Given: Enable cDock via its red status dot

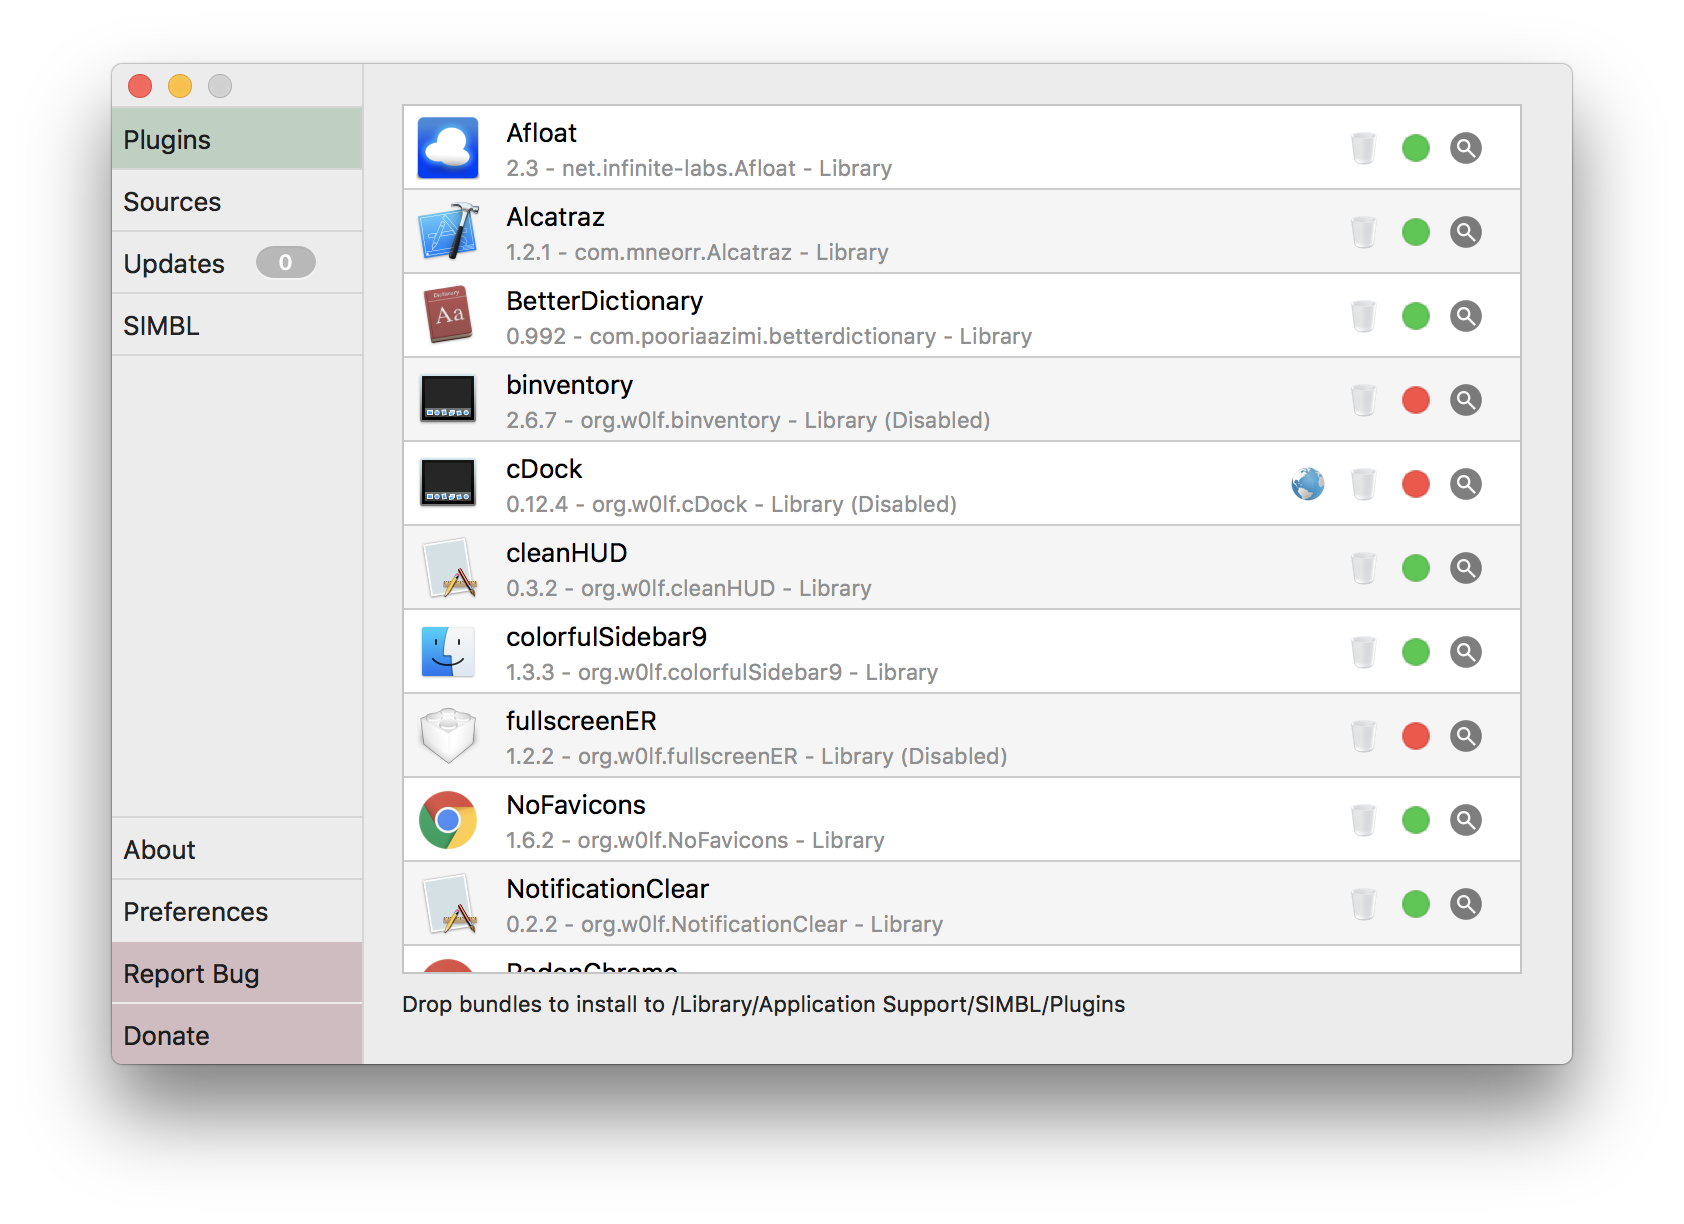Looking at the screenshot, I should [x=1416, y=484].
